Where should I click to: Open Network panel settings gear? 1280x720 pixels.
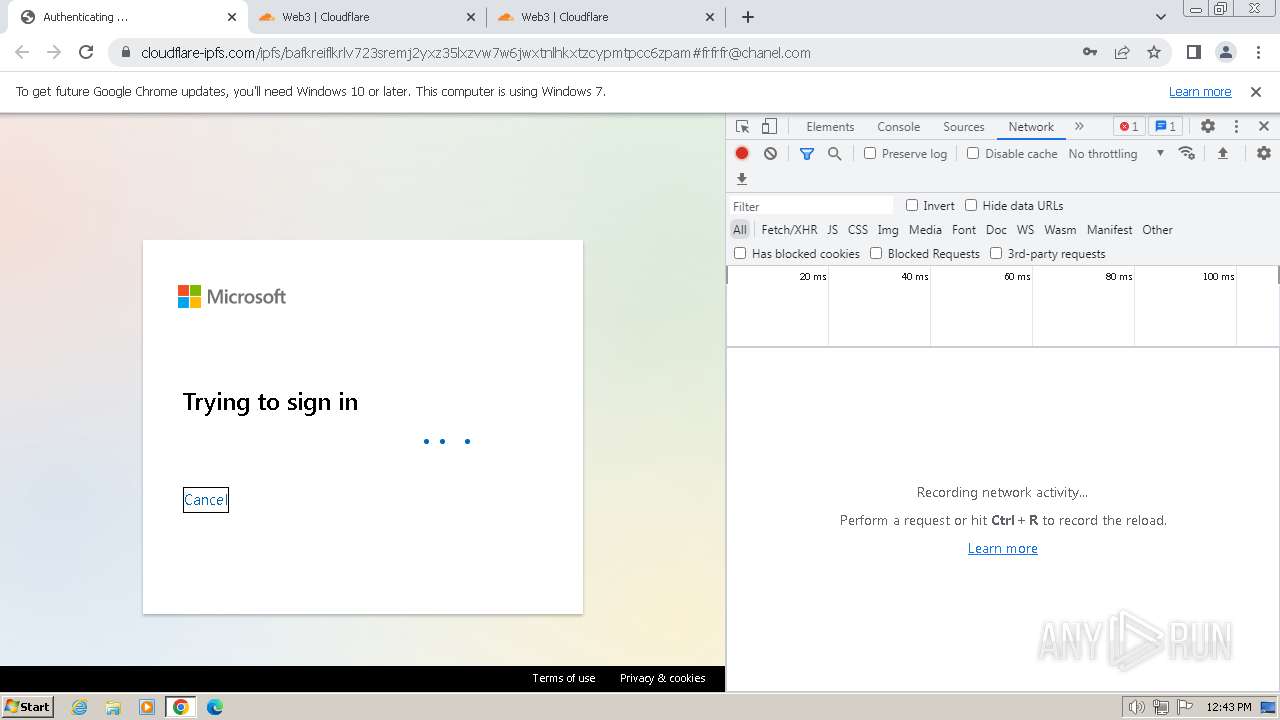coord(1264,153)
